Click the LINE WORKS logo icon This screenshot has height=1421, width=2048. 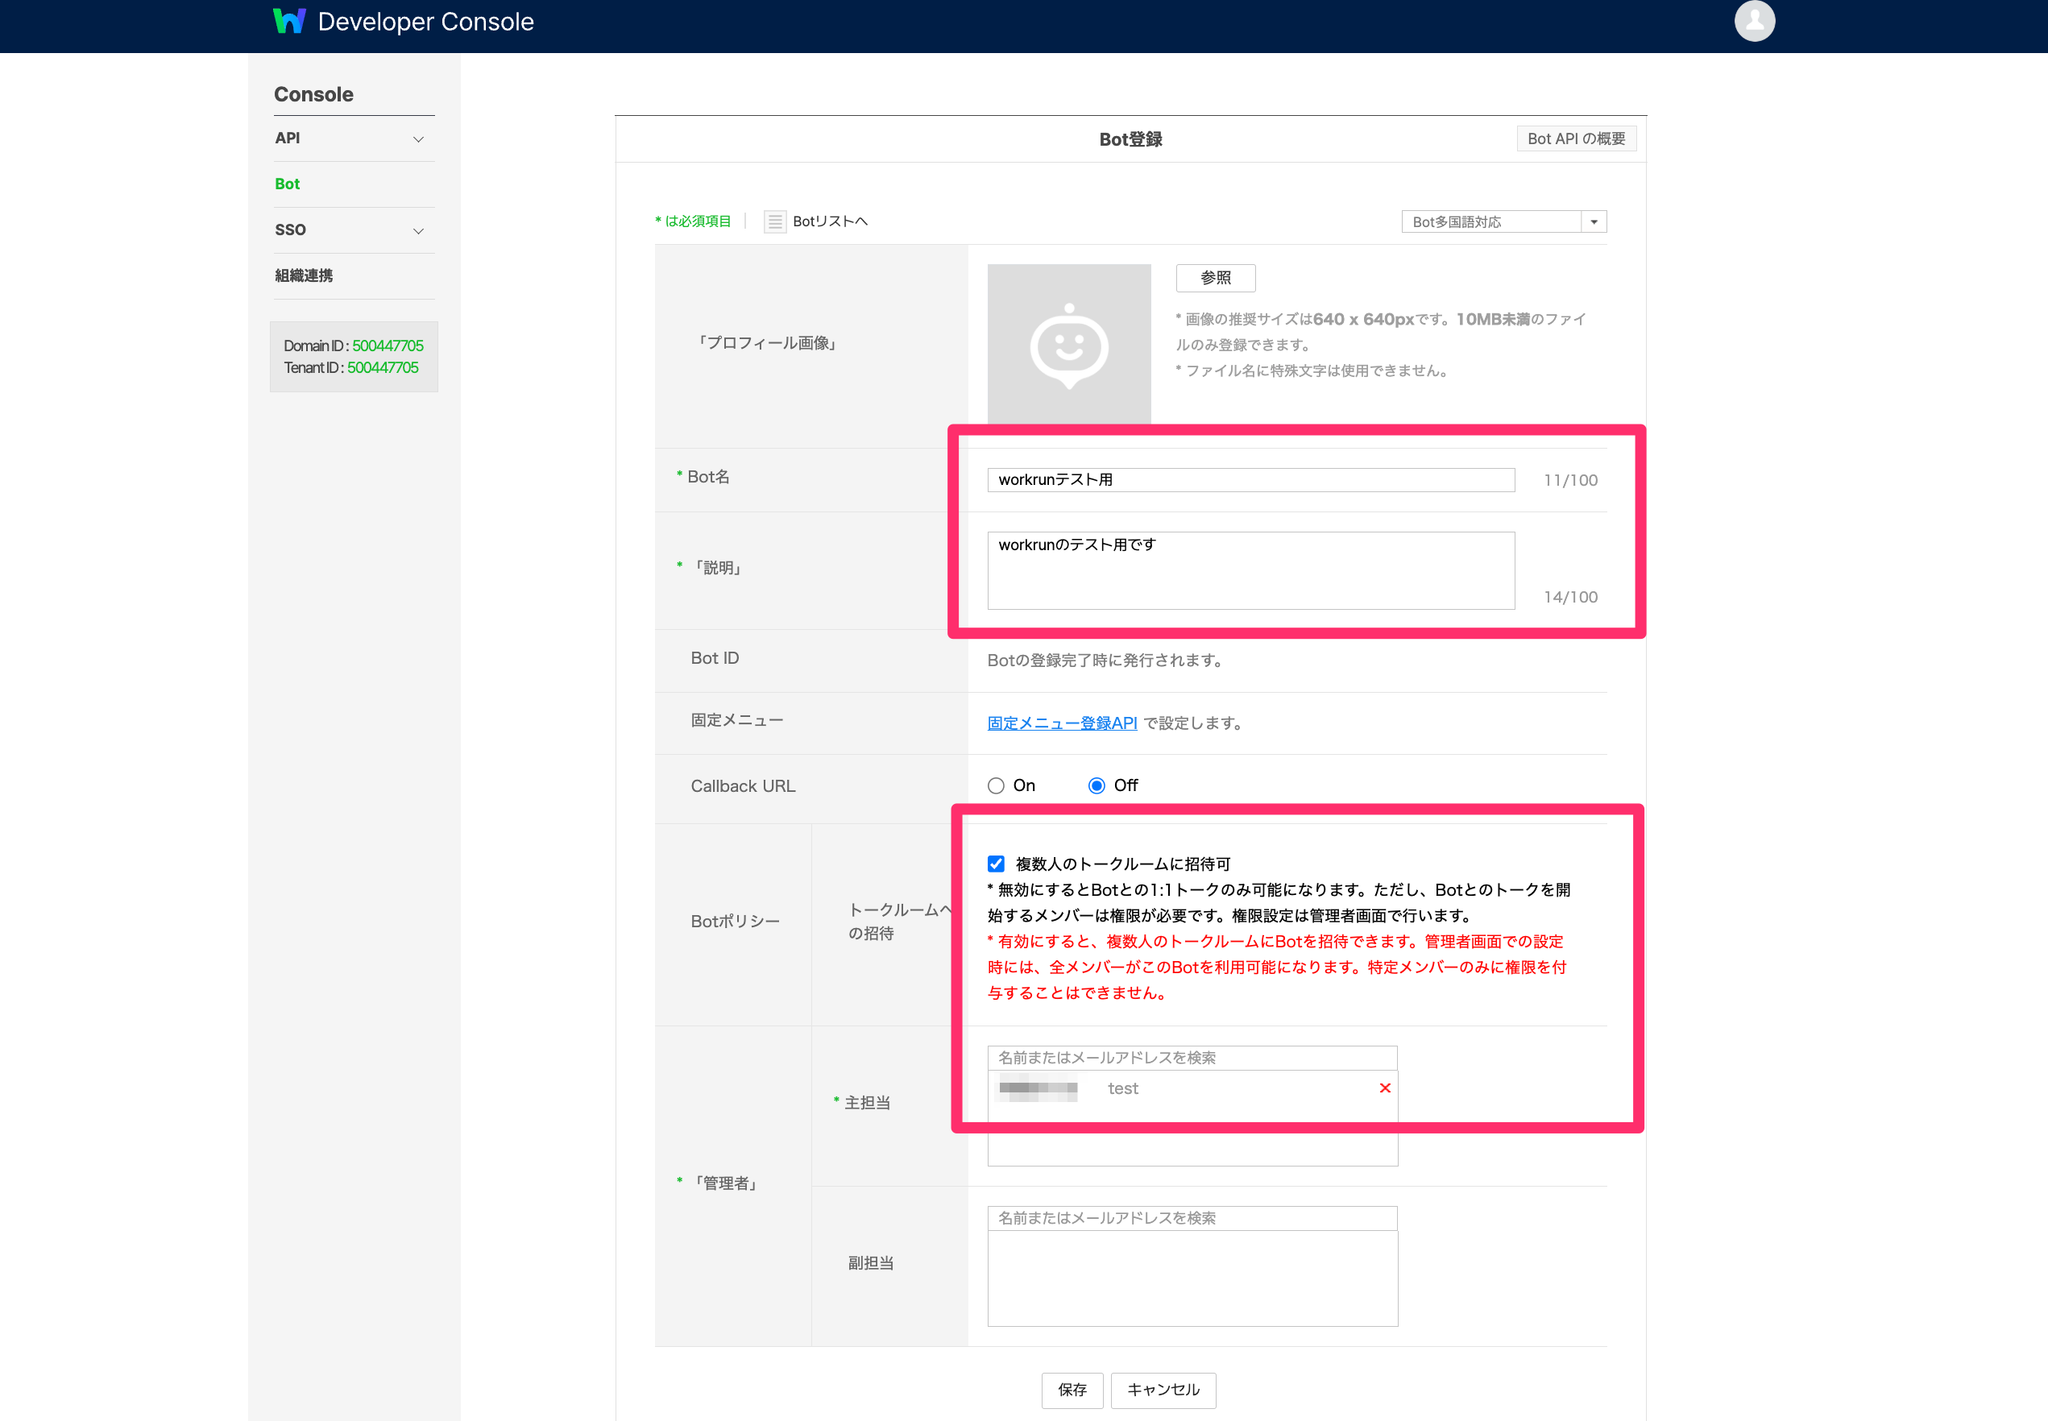[289, 21]
